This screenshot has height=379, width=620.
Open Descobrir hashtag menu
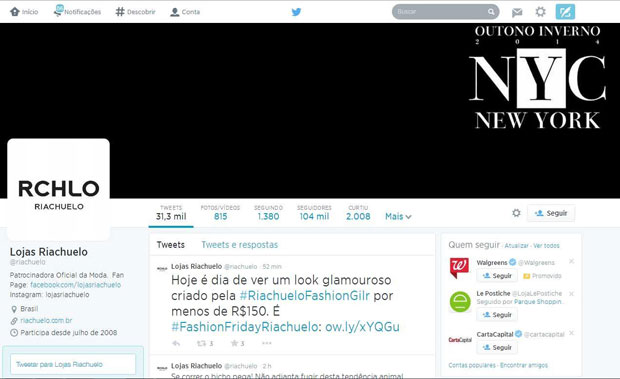tap(135, 12)
